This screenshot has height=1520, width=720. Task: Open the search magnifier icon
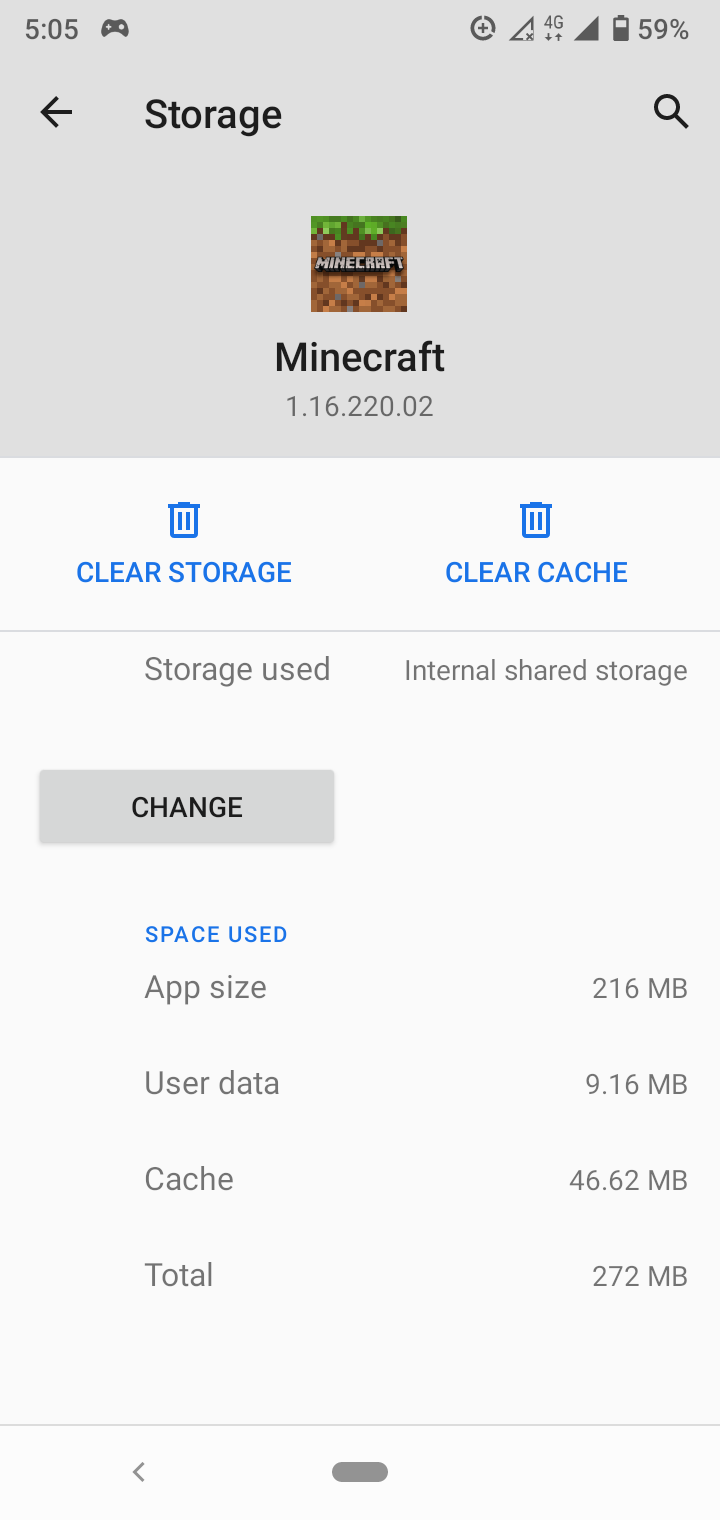point(671,112)
